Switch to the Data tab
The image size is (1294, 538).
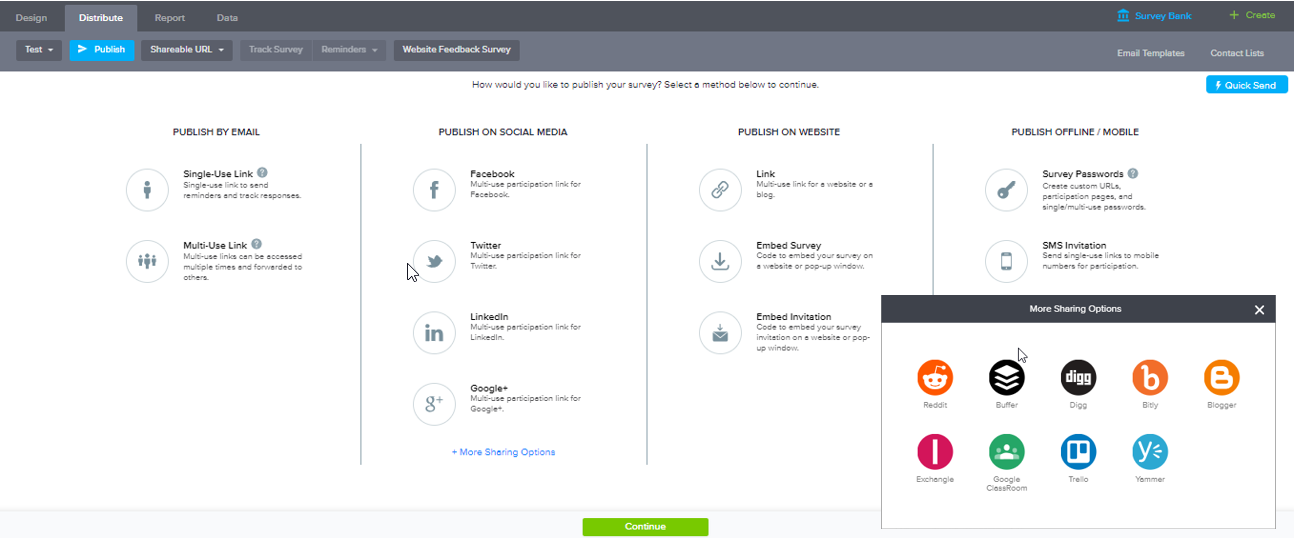pyautogui.click(x=227, y=17)
